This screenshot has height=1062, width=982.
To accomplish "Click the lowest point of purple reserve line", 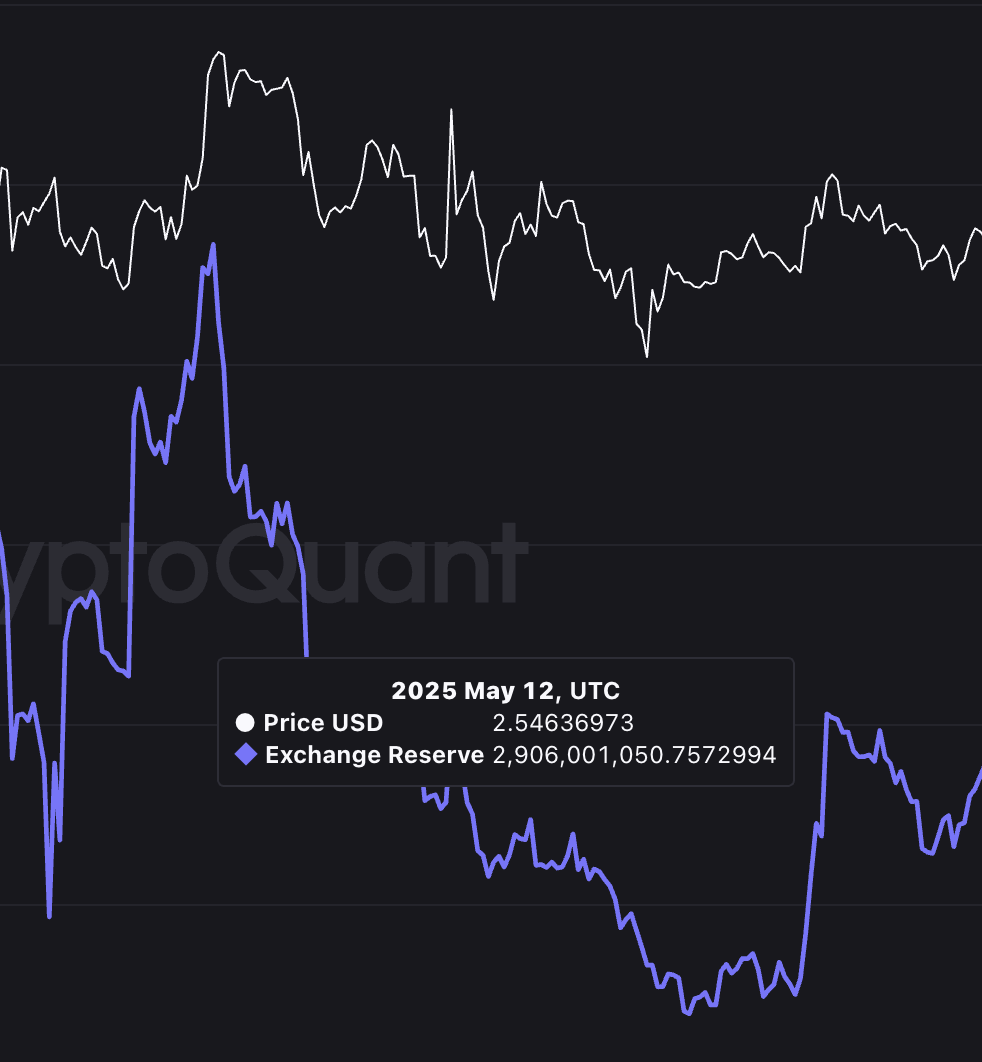I will [x=687, y=1014].
